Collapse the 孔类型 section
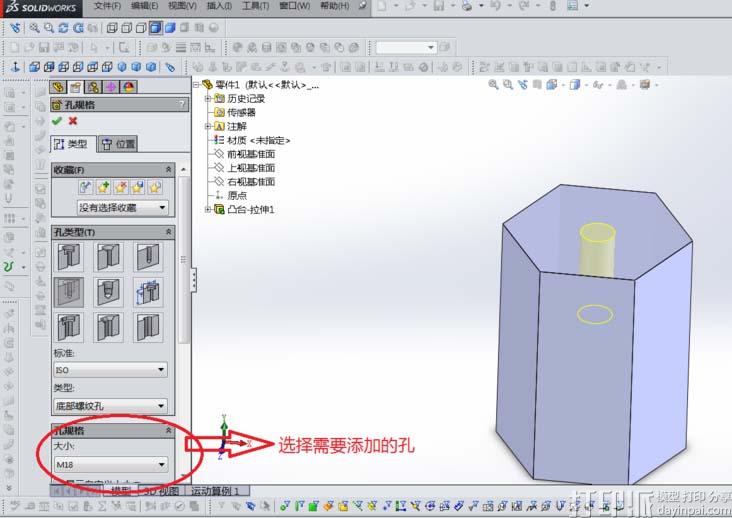Image resolution: width=732 pixels, height=518 pixels. 169,232
